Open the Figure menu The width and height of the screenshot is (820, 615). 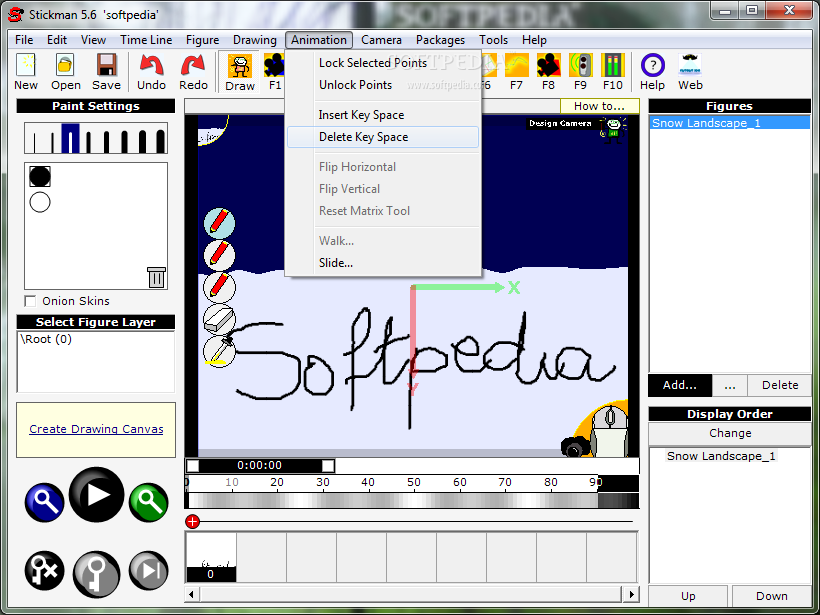click(202, 40)
